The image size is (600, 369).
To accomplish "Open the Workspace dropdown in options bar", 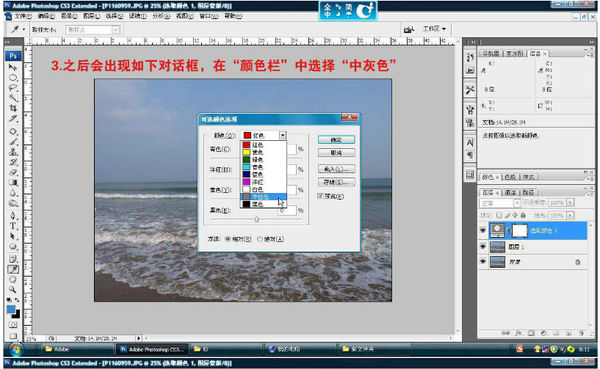I will 434,29.
